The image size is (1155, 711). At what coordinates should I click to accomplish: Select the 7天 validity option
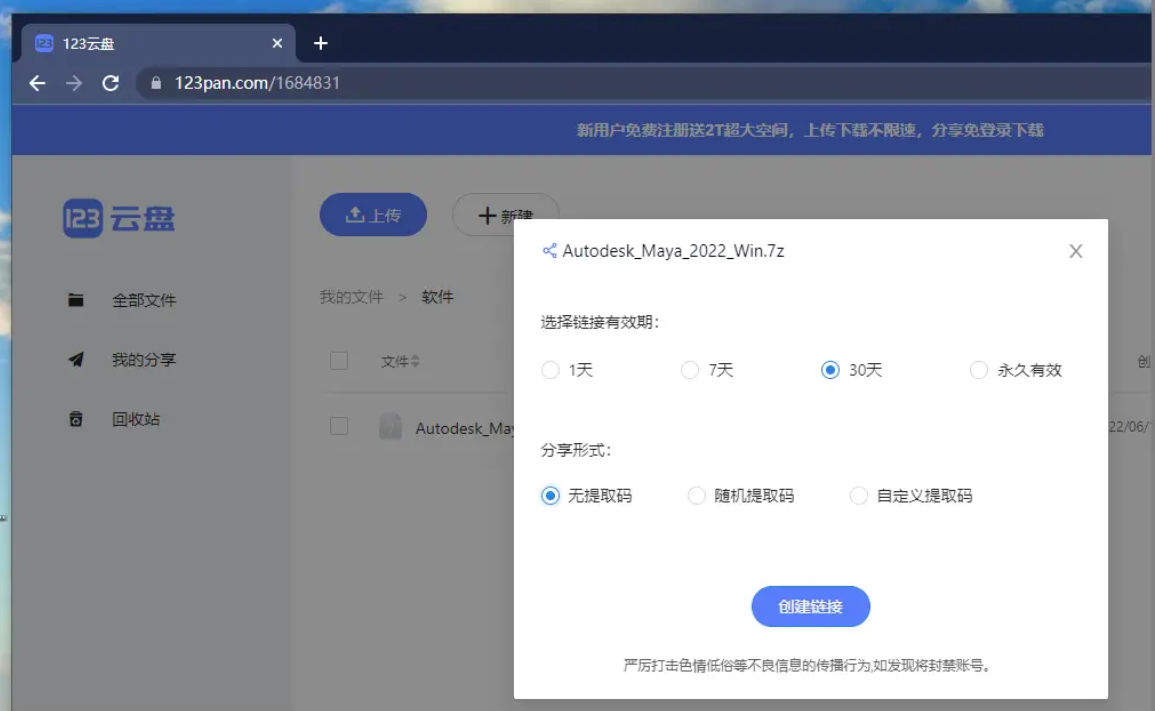(707, 370)
